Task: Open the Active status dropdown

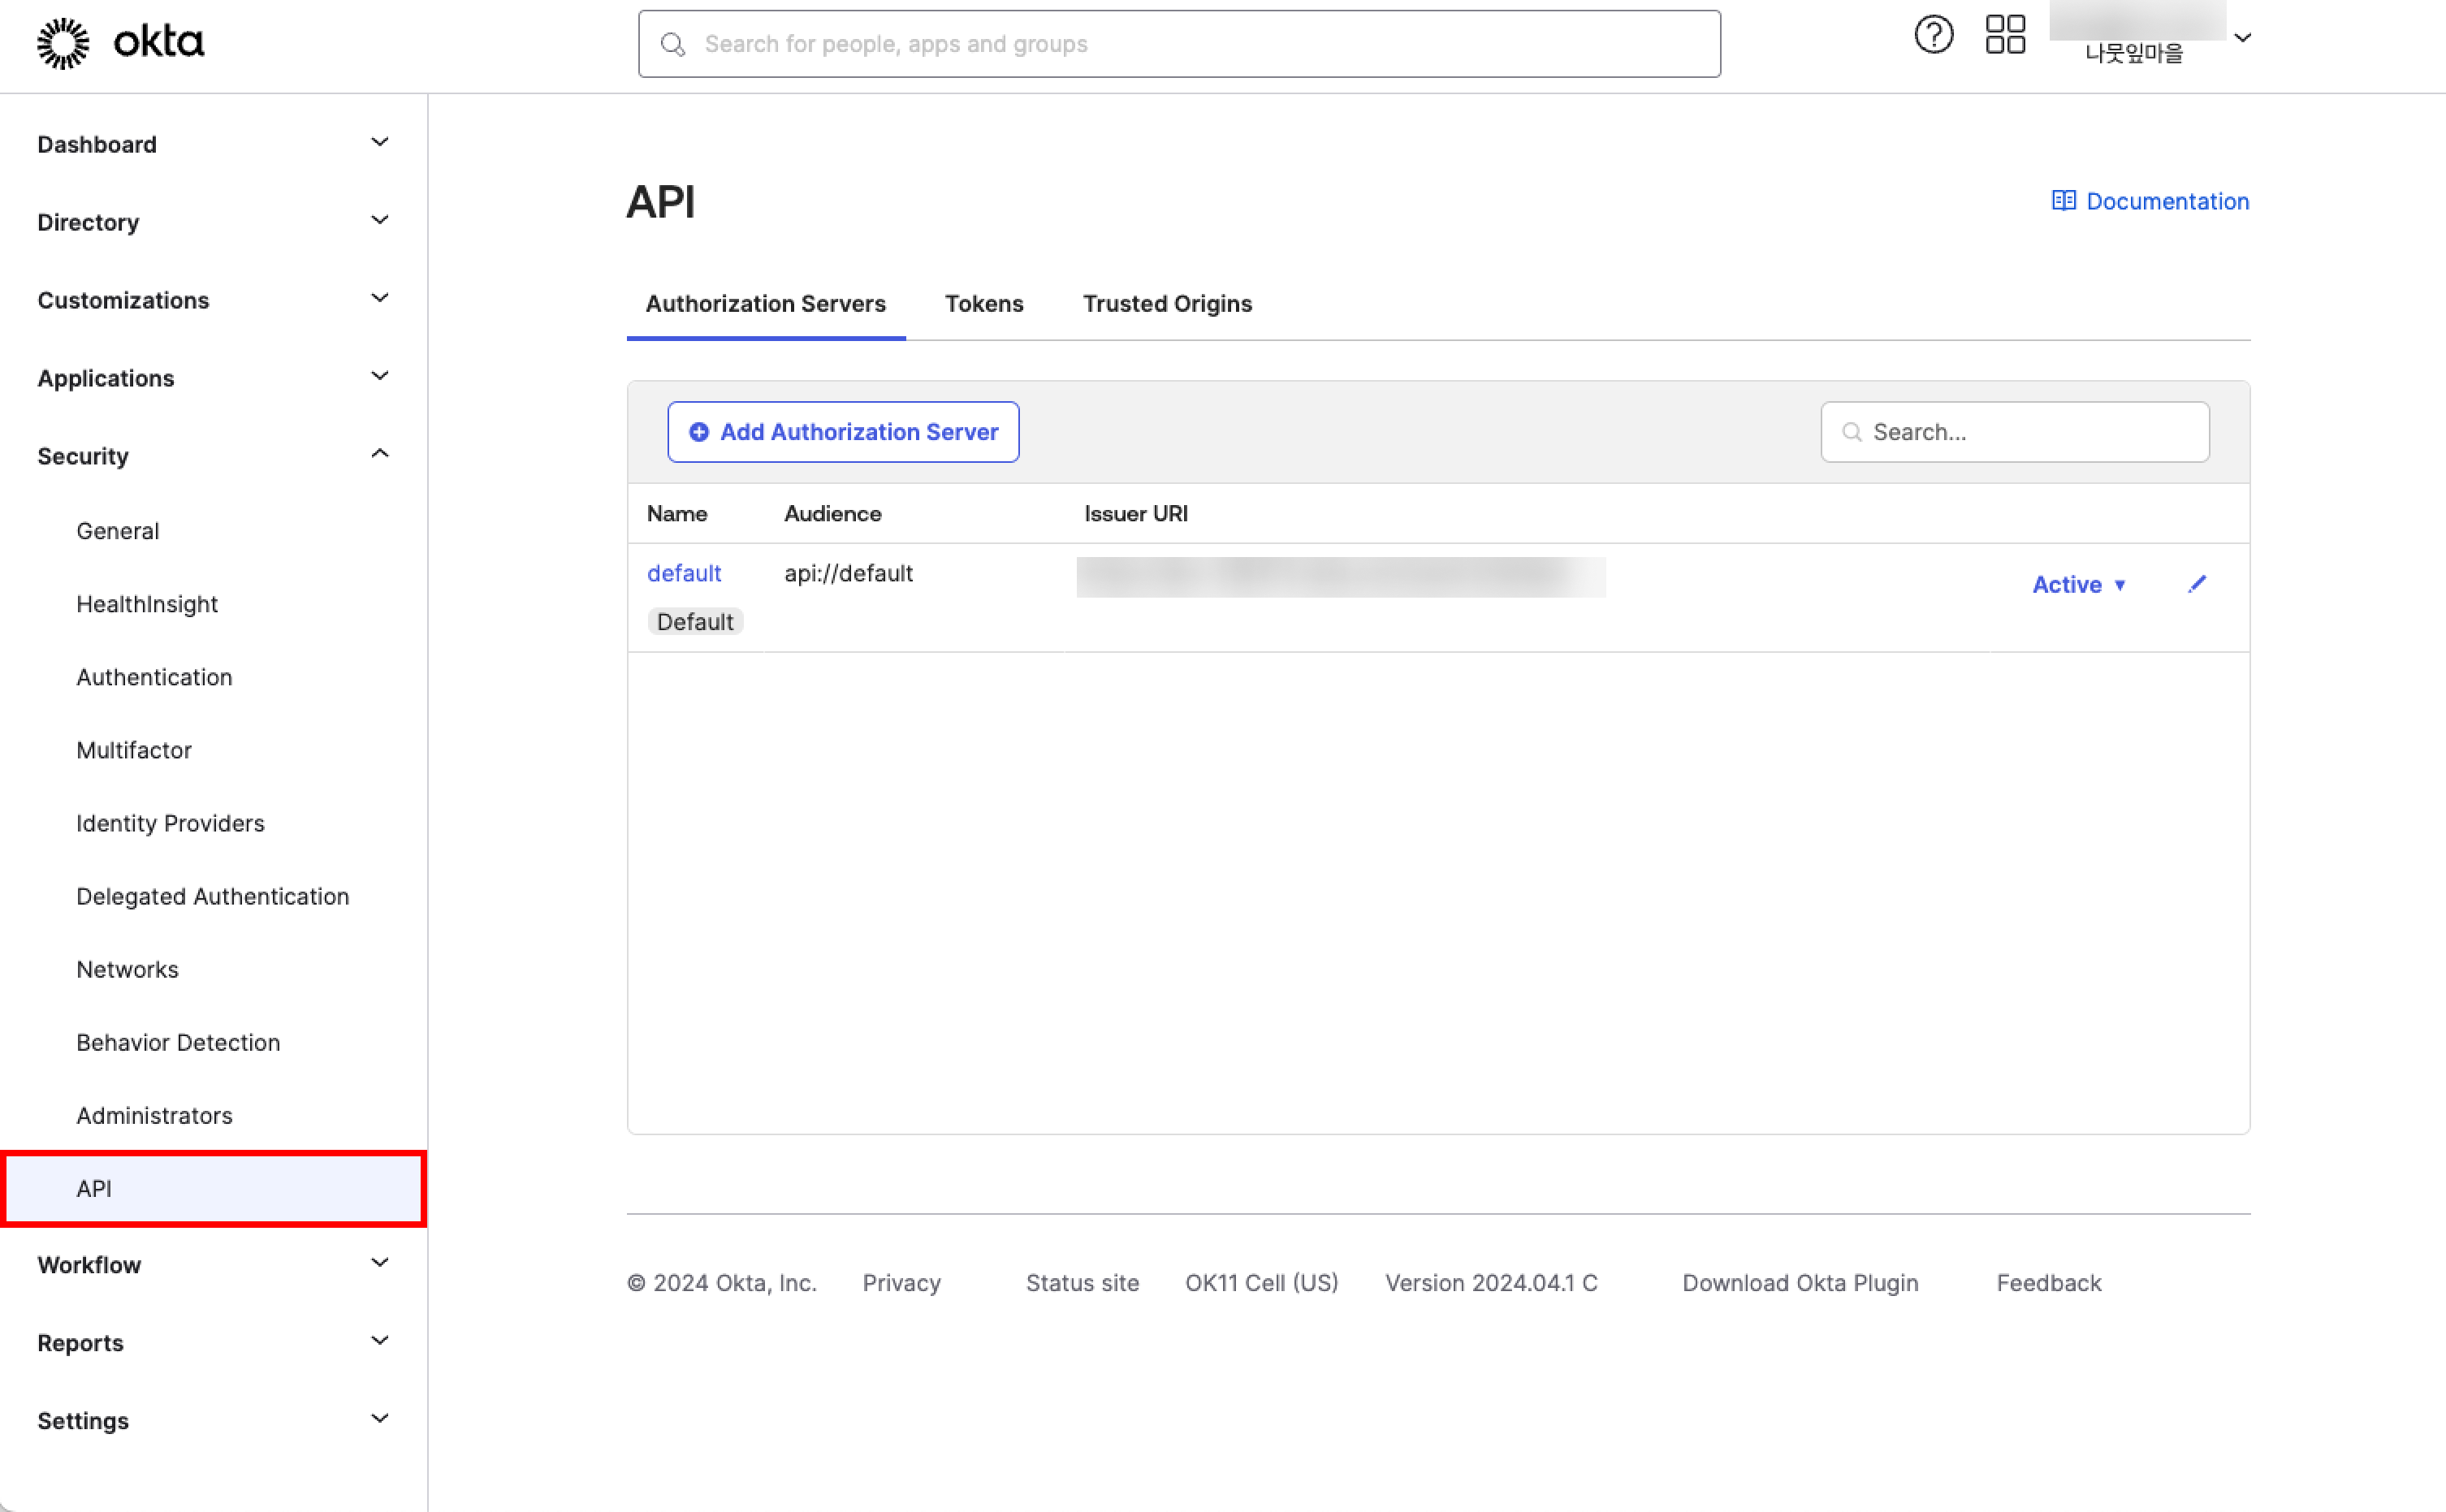Action: point(2079,585)
